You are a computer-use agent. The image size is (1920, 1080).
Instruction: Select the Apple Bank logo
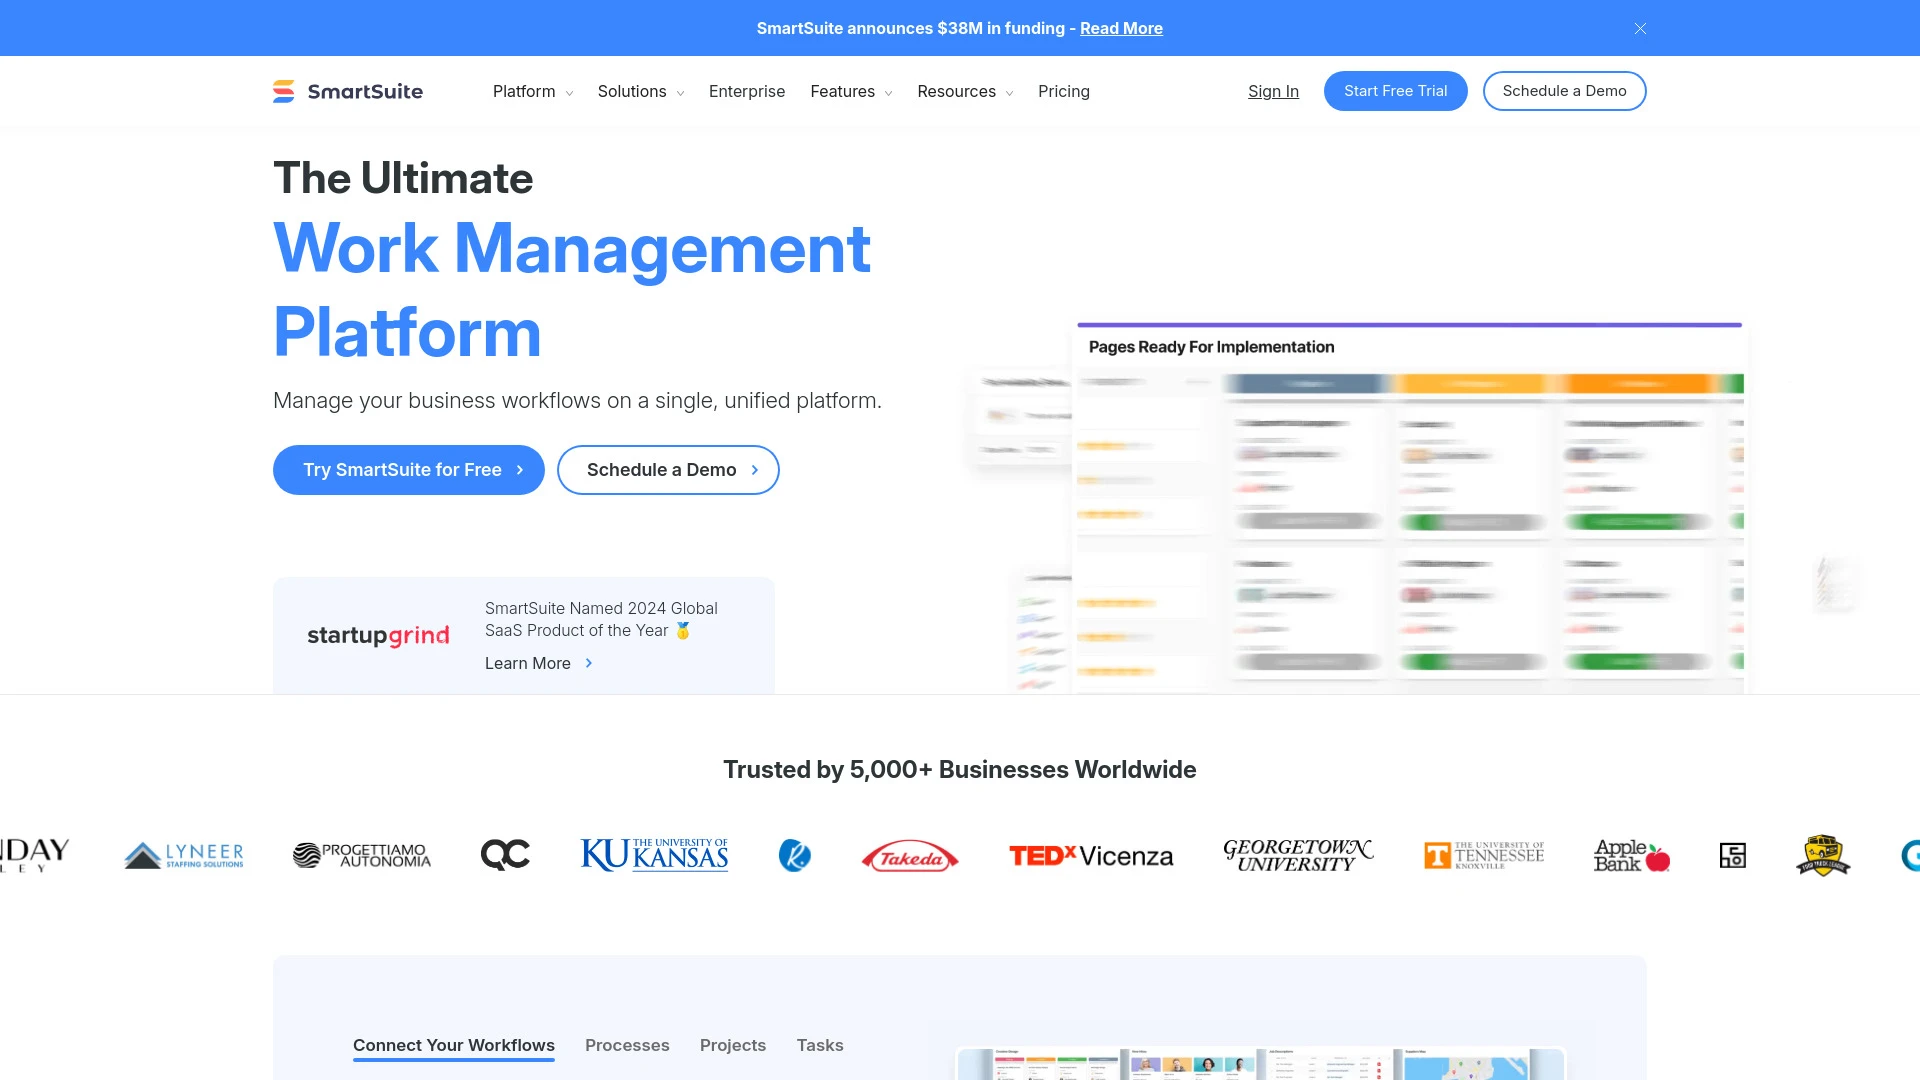pos(1630,855)
